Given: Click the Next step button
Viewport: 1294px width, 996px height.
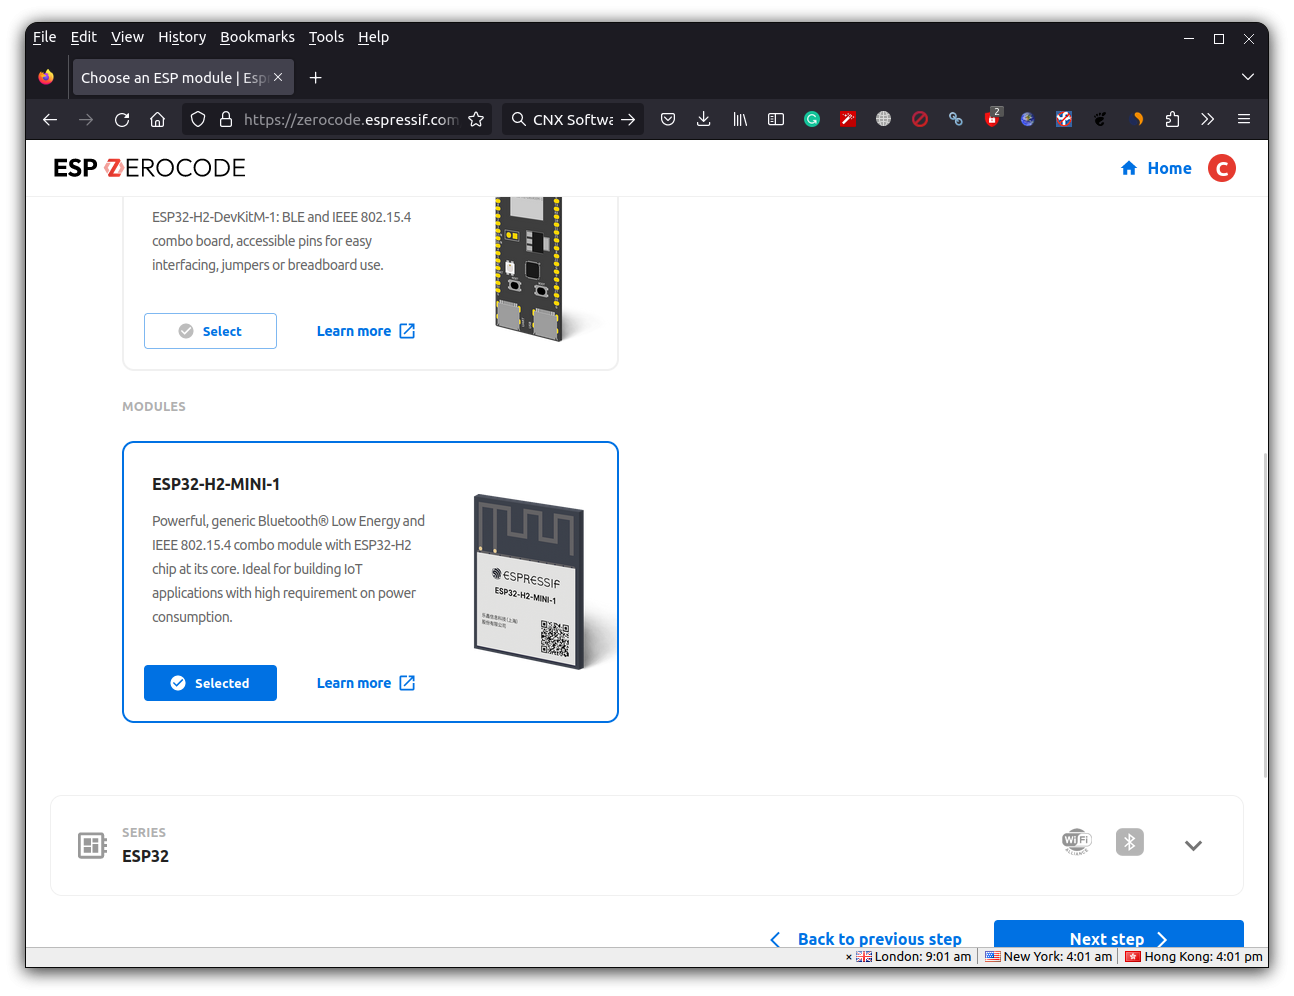Looking at the screenshot, I should click(1119, 934).
